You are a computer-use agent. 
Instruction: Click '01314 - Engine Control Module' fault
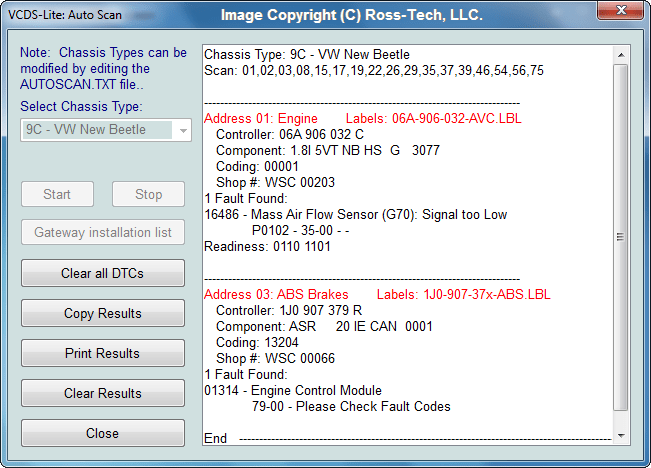293,390
